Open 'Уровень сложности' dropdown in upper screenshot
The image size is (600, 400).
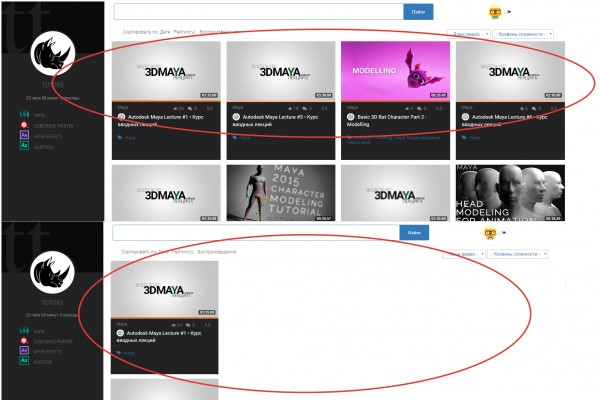(x=523, y=34)
